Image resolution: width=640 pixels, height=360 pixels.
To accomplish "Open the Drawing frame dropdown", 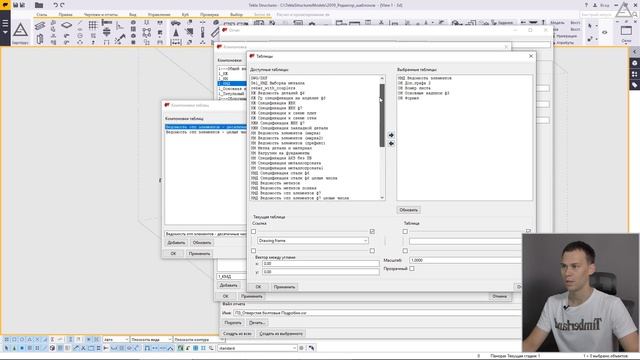I will (313, 241).
